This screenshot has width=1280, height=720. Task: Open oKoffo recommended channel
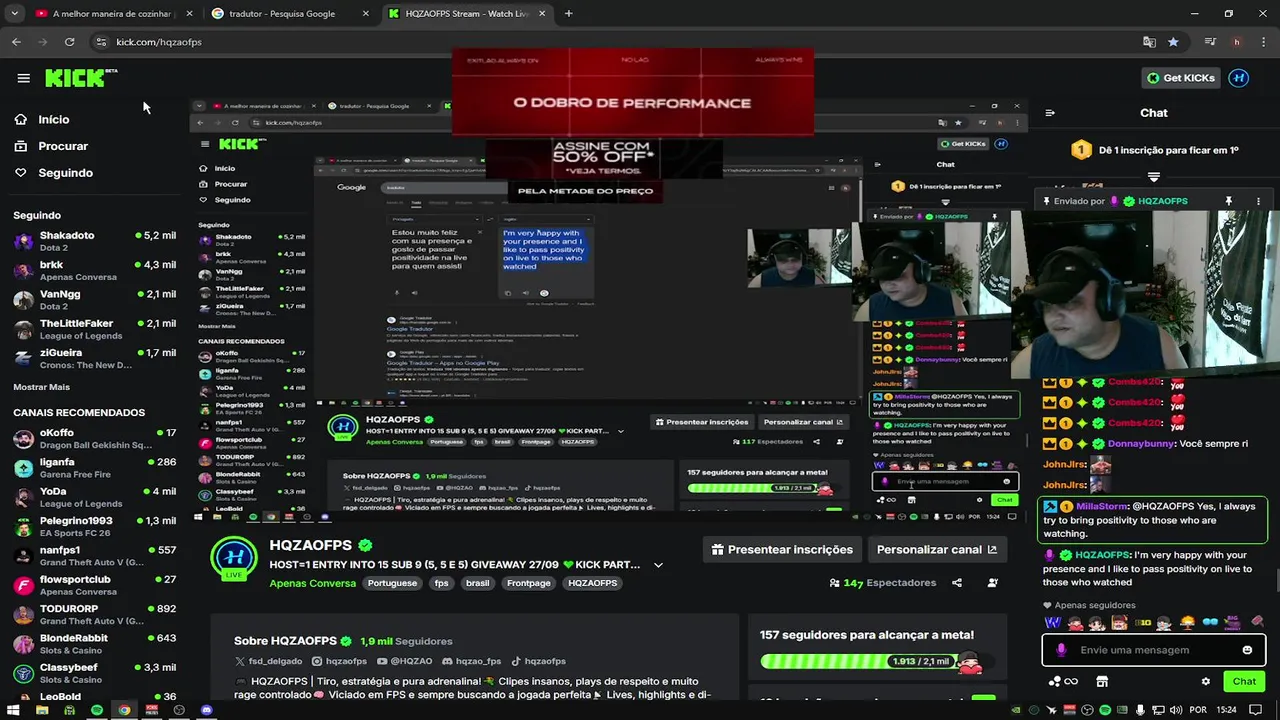(x=95, y=438)
